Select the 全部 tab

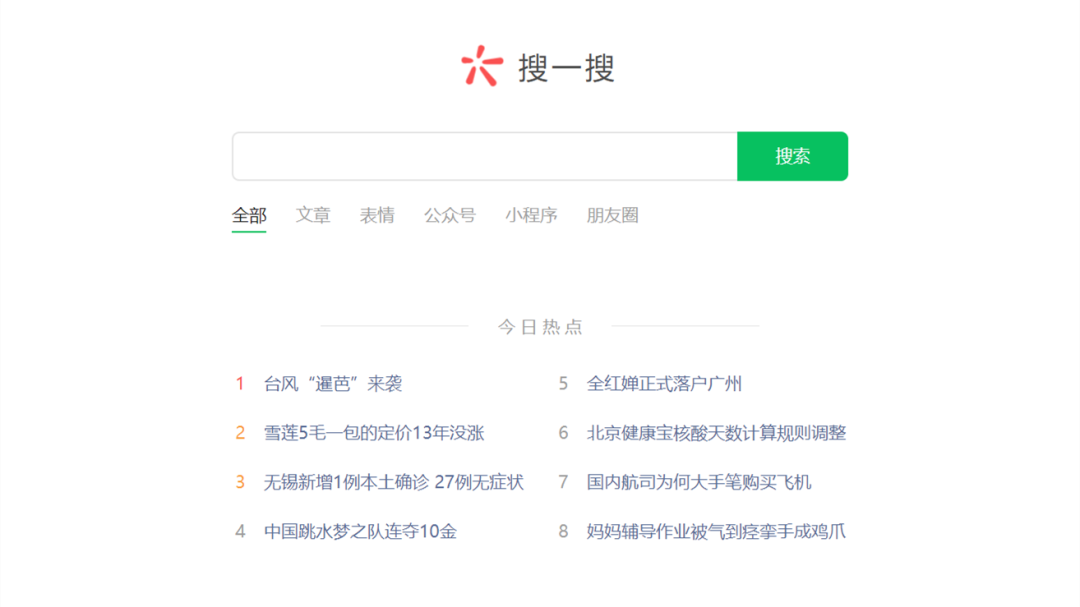(x=249, y=214)
